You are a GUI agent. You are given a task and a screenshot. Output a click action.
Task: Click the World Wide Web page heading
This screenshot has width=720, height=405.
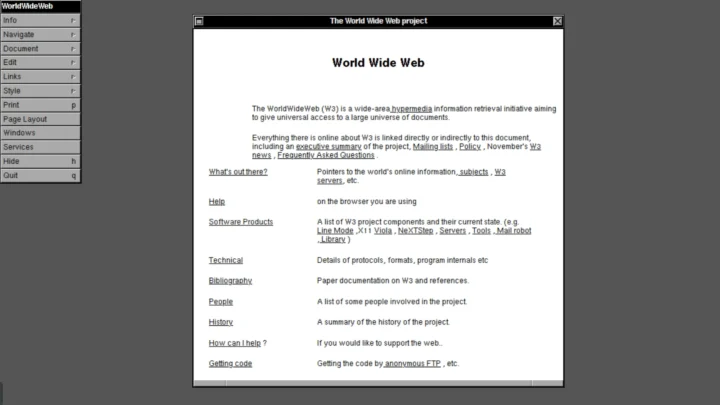pos(378,63)
